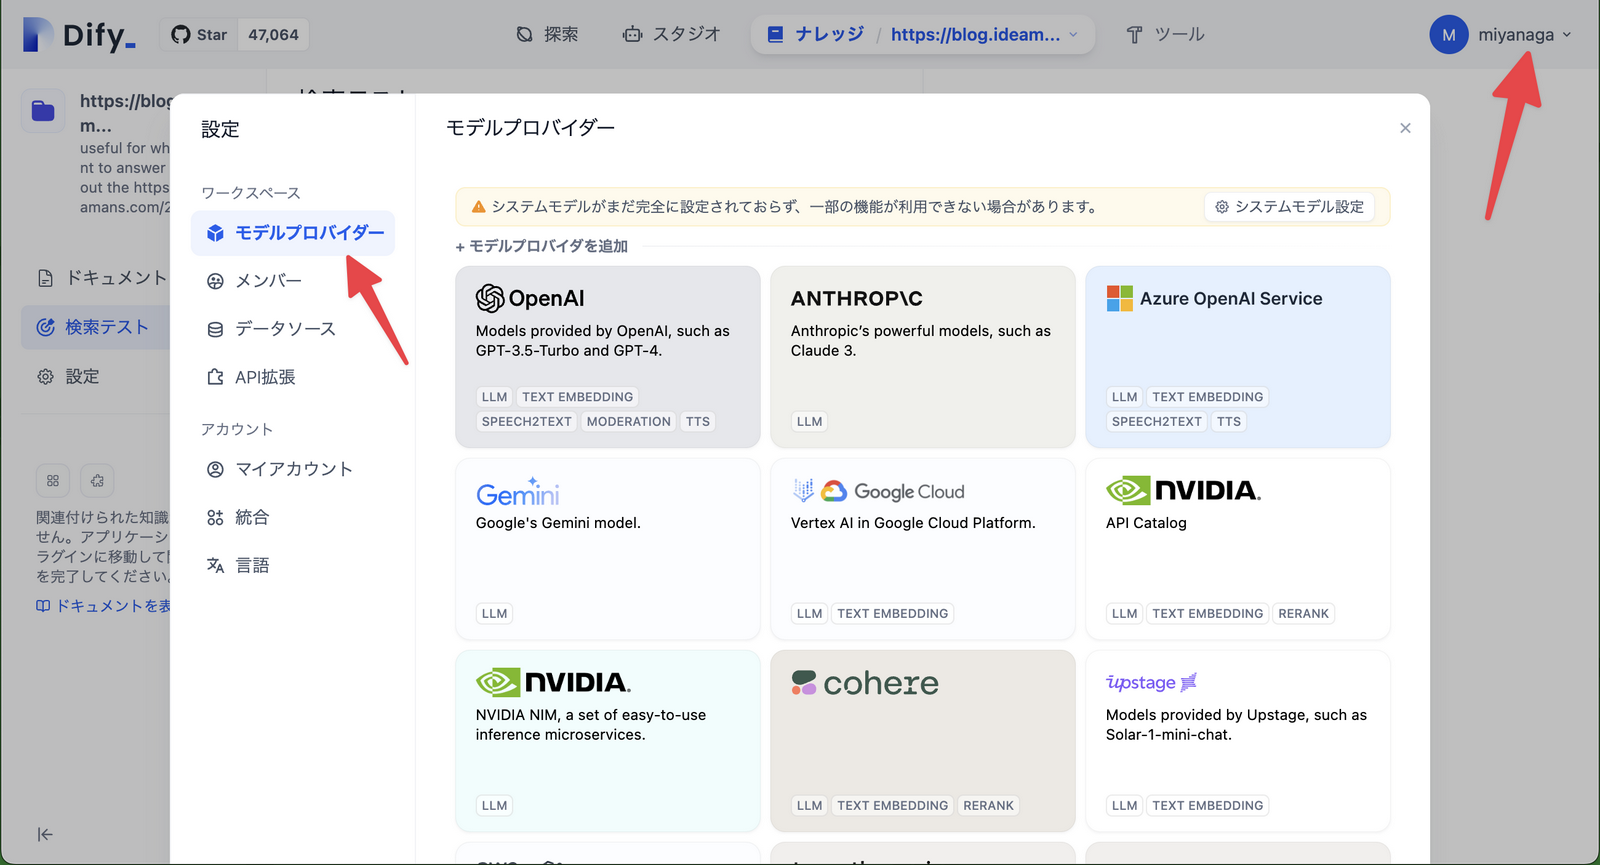
Task: Click the OpenAI logo icon
Action: click(x=490, y=298)
